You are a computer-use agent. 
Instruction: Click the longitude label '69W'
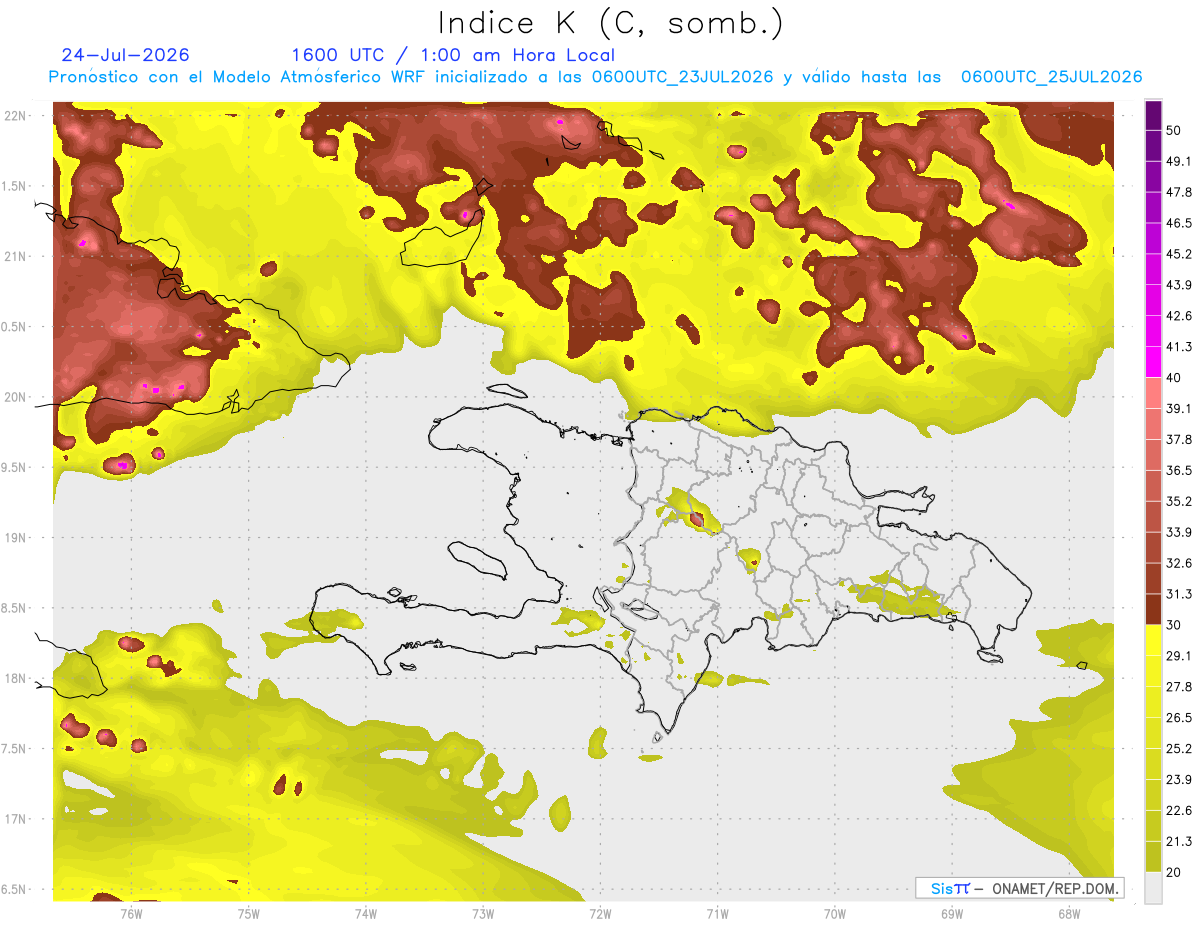(x=952, y=913)
